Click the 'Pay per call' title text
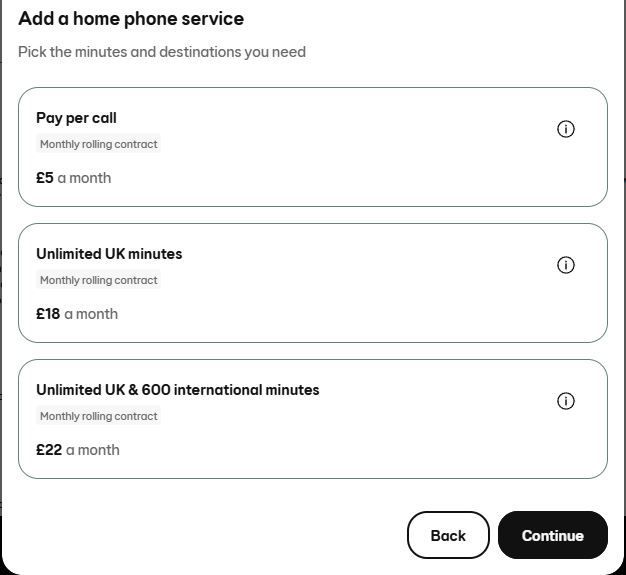The image size is (626, 575). pyautogui.click(x=76, y=118)
